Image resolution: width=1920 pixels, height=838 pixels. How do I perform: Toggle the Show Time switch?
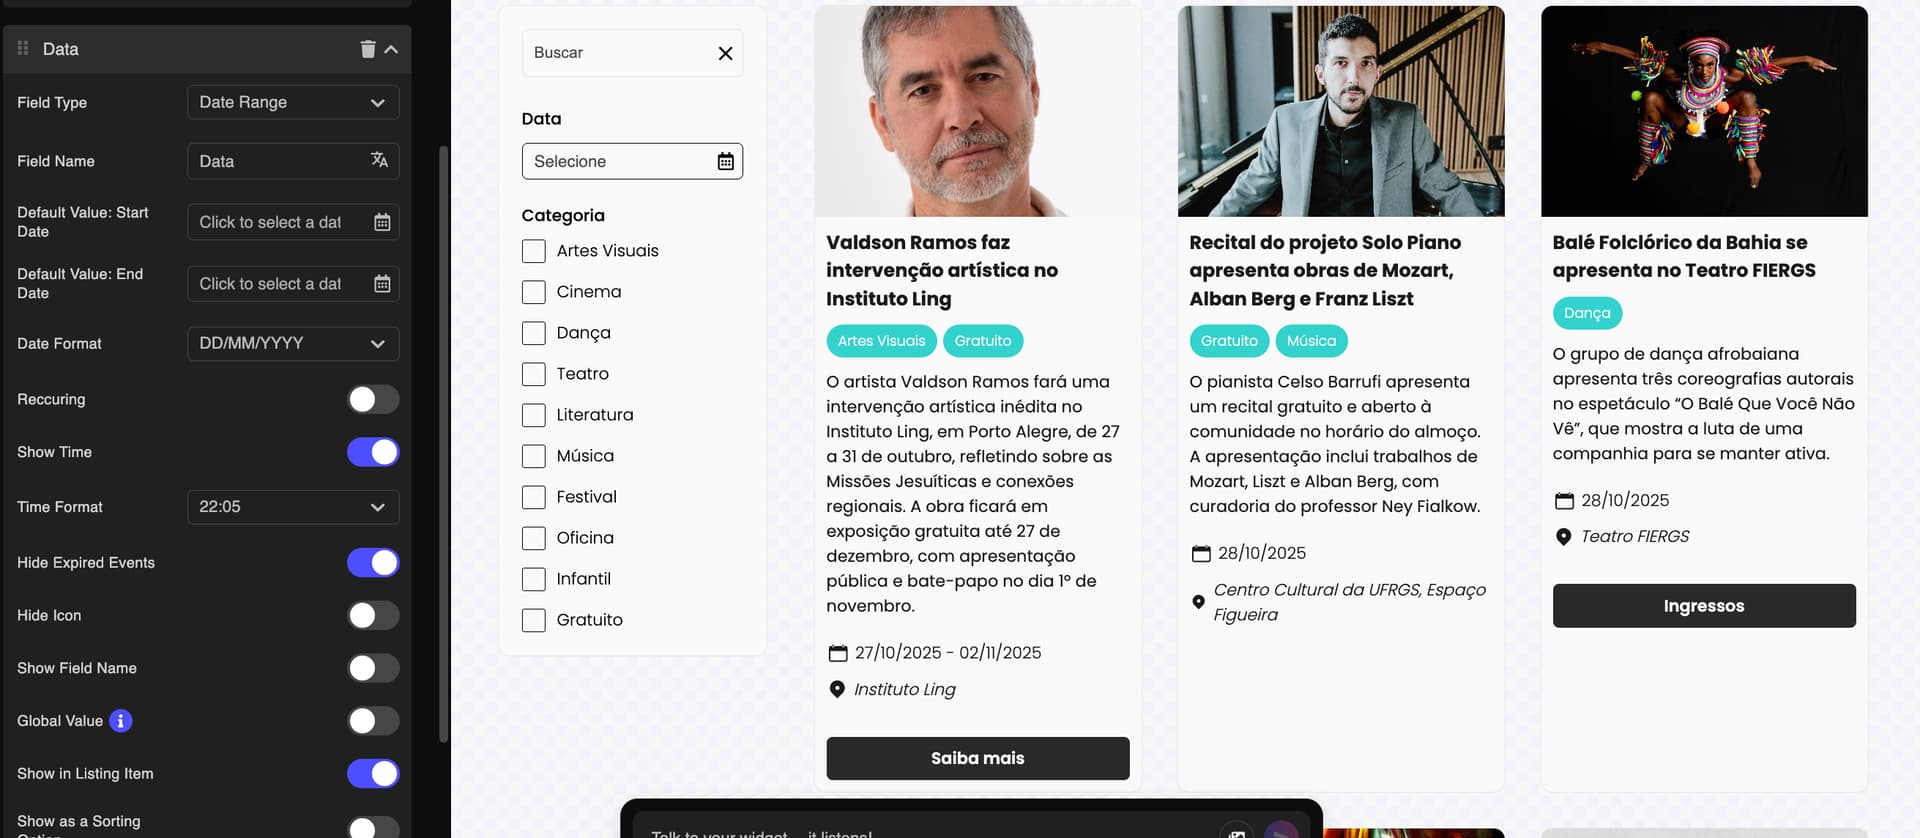(x=373, y=452)
